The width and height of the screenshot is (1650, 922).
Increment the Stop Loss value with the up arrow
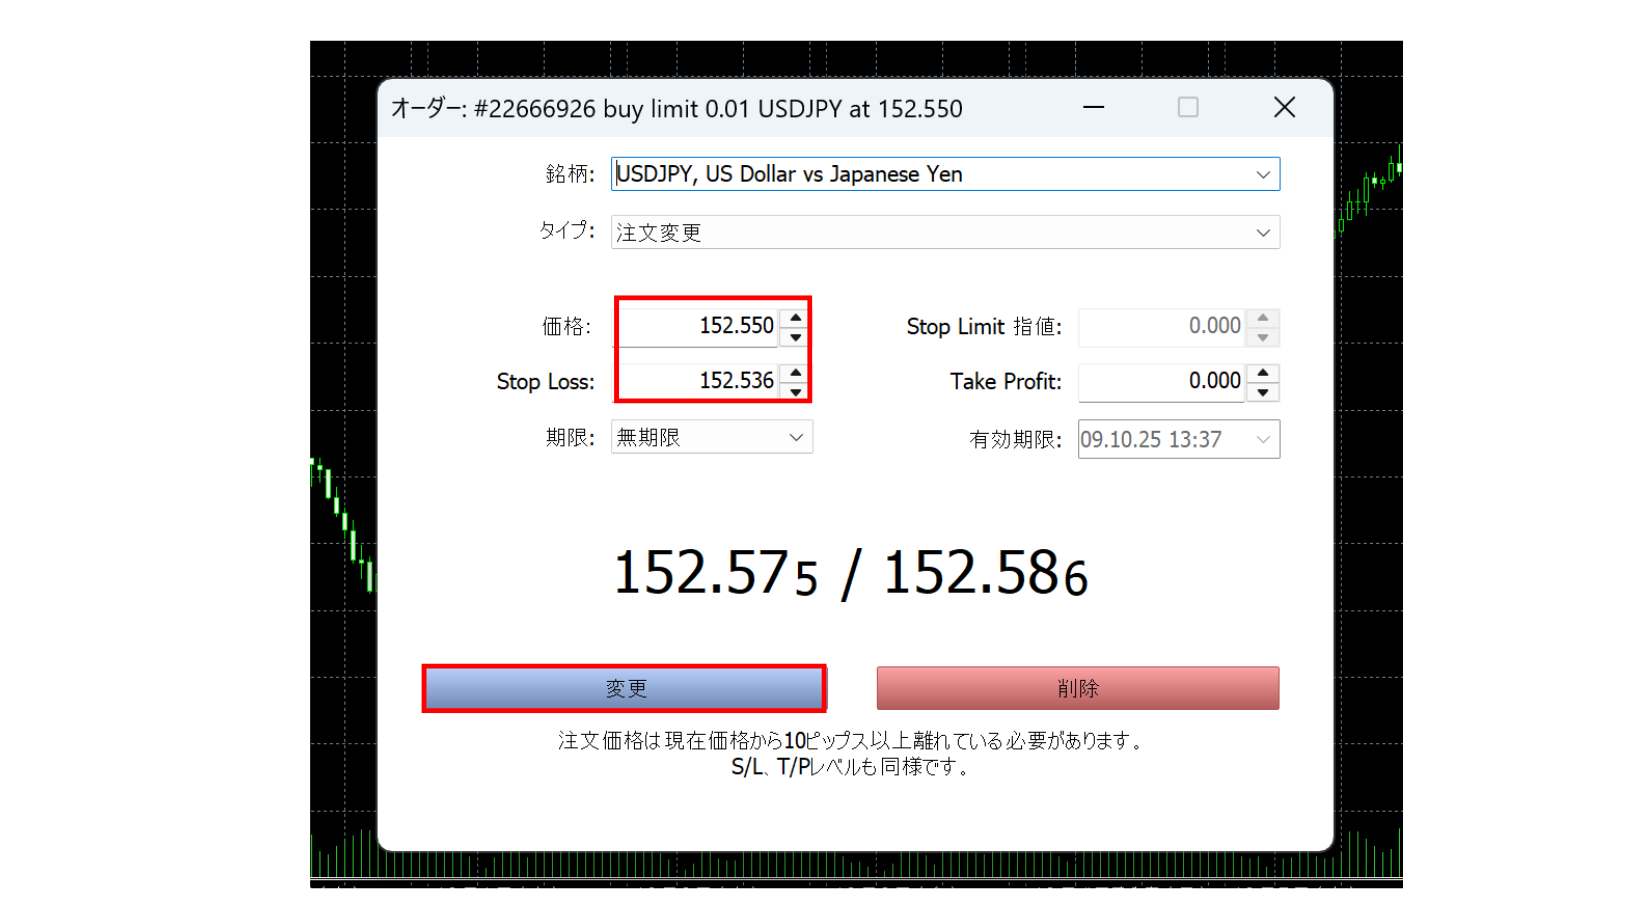coord(794,372)
